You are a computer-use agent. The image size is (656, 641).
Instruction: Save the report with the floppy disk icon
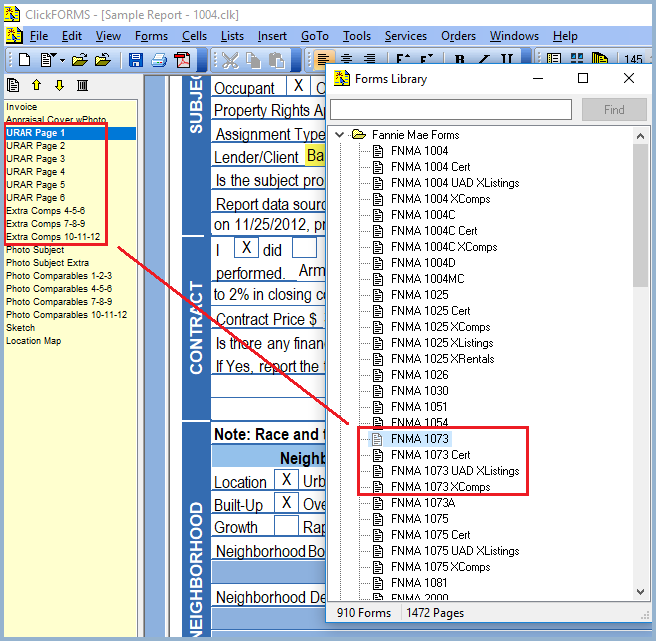pos(136,60)
